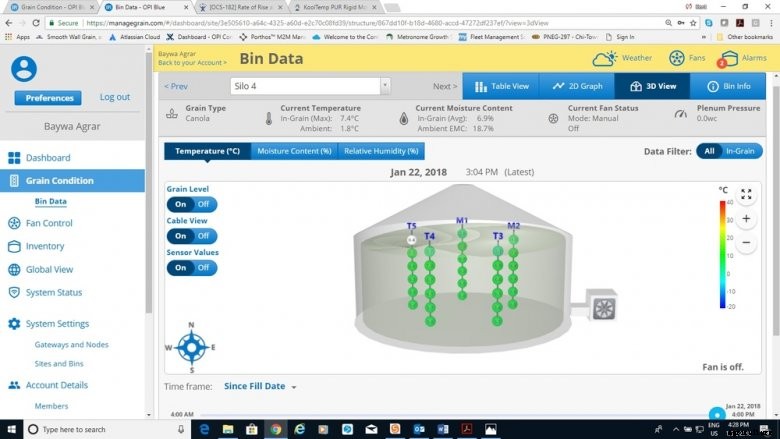
Task: Expand System Settings in sidebar
Action: [57, 324]
